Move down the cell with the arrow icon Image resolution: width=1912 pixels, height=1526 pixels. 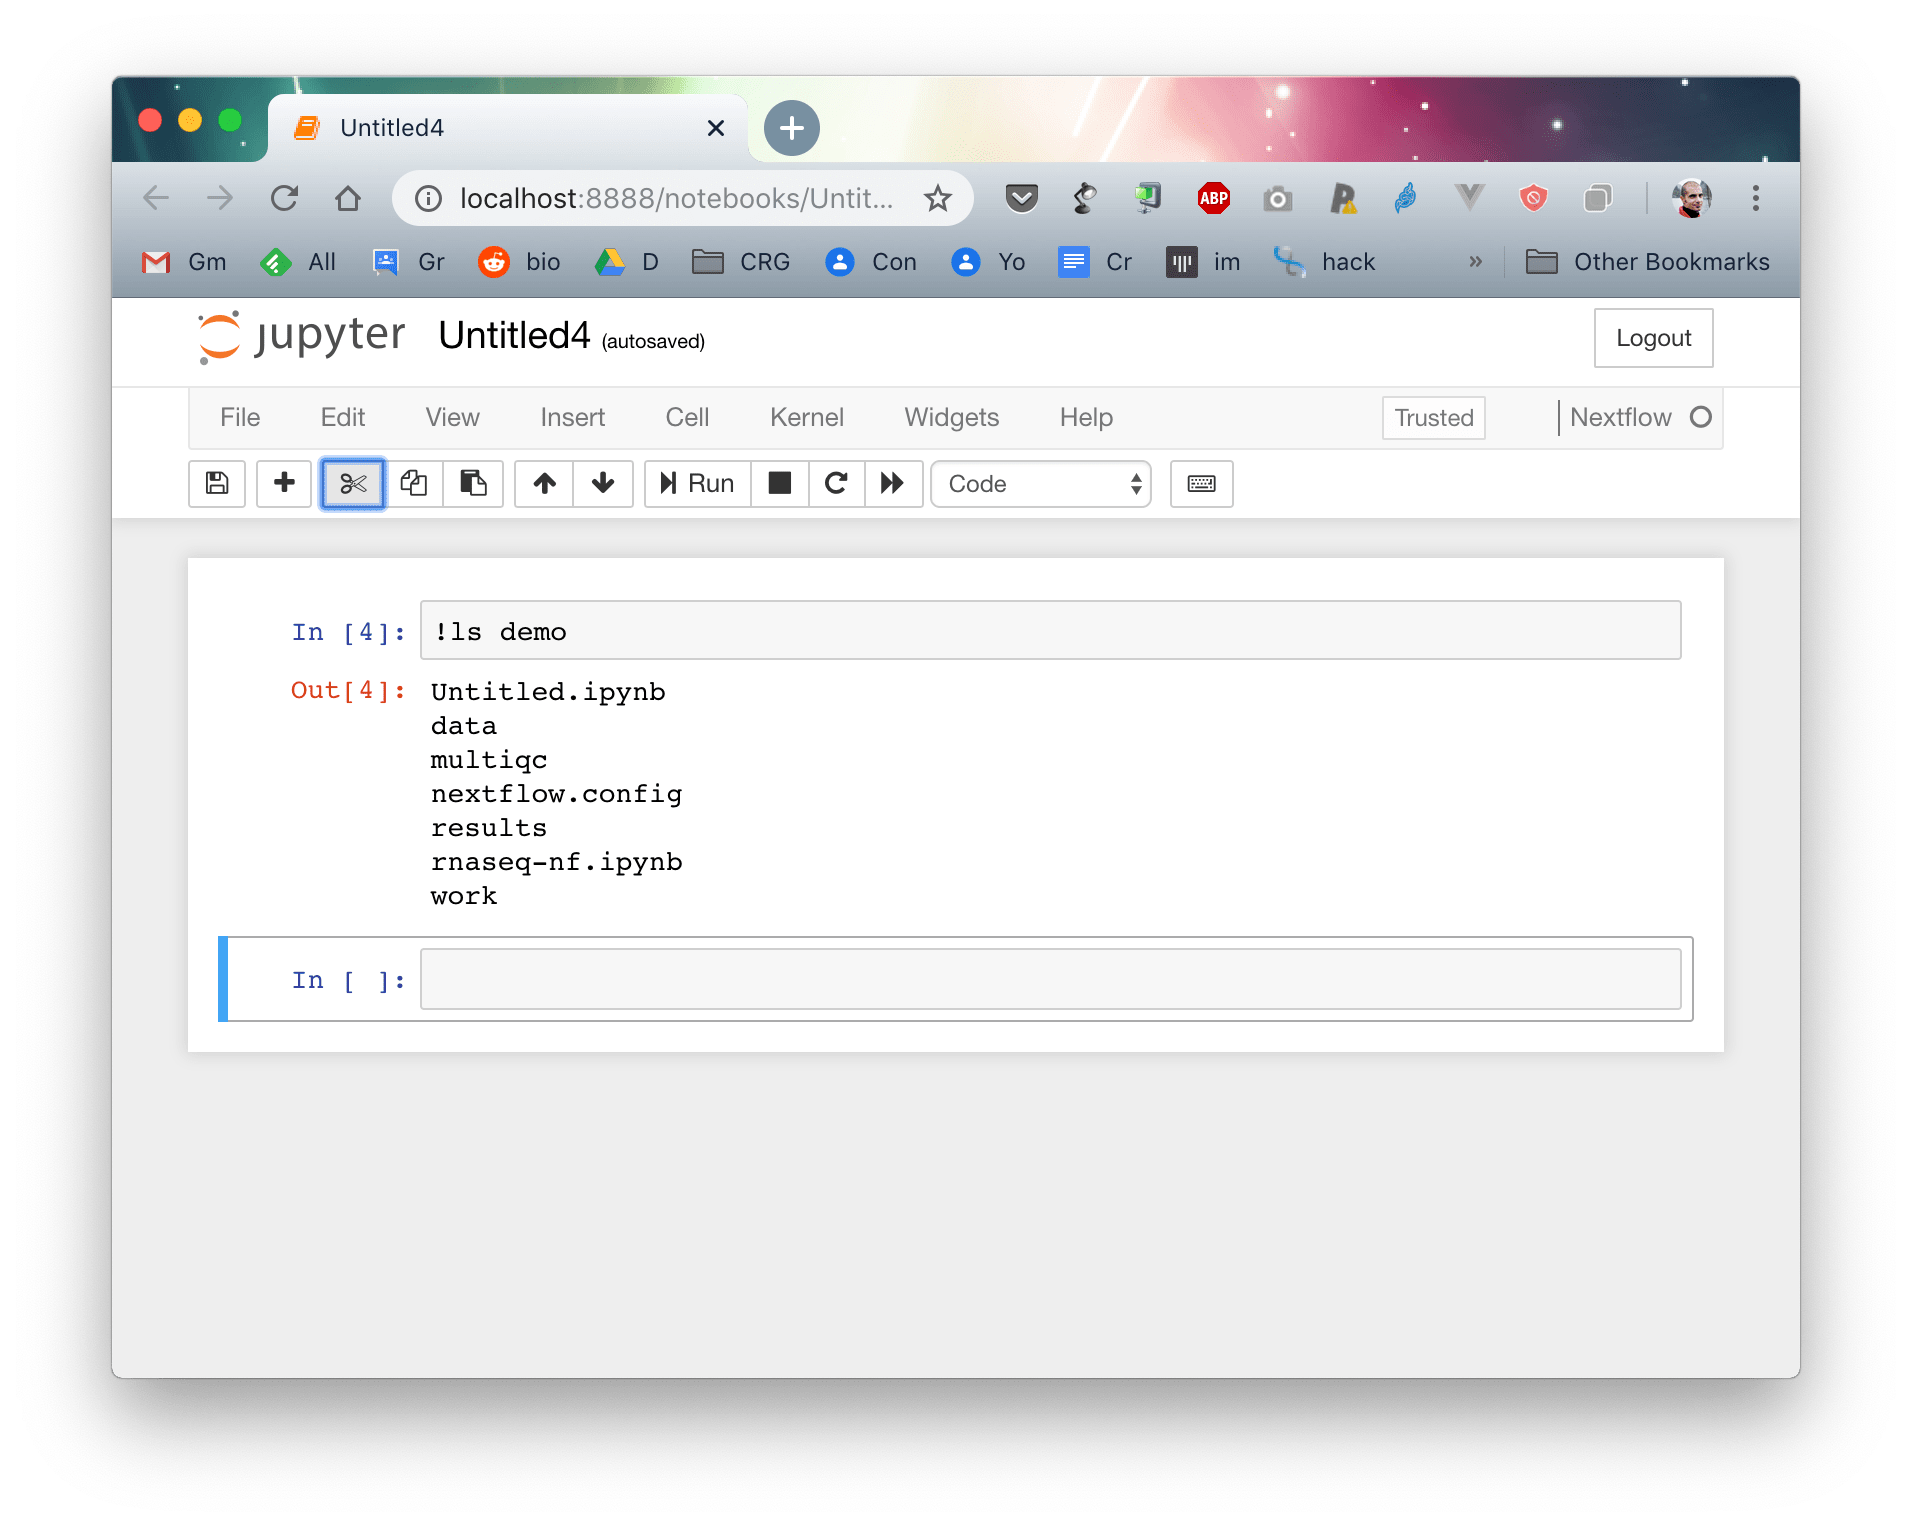pyautogui.click(x=603, y=483)
